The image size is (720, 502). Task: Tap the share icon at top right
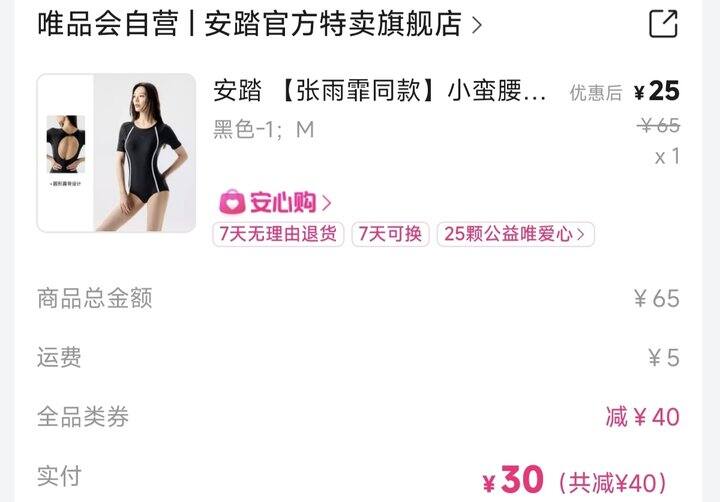point(663,23)
